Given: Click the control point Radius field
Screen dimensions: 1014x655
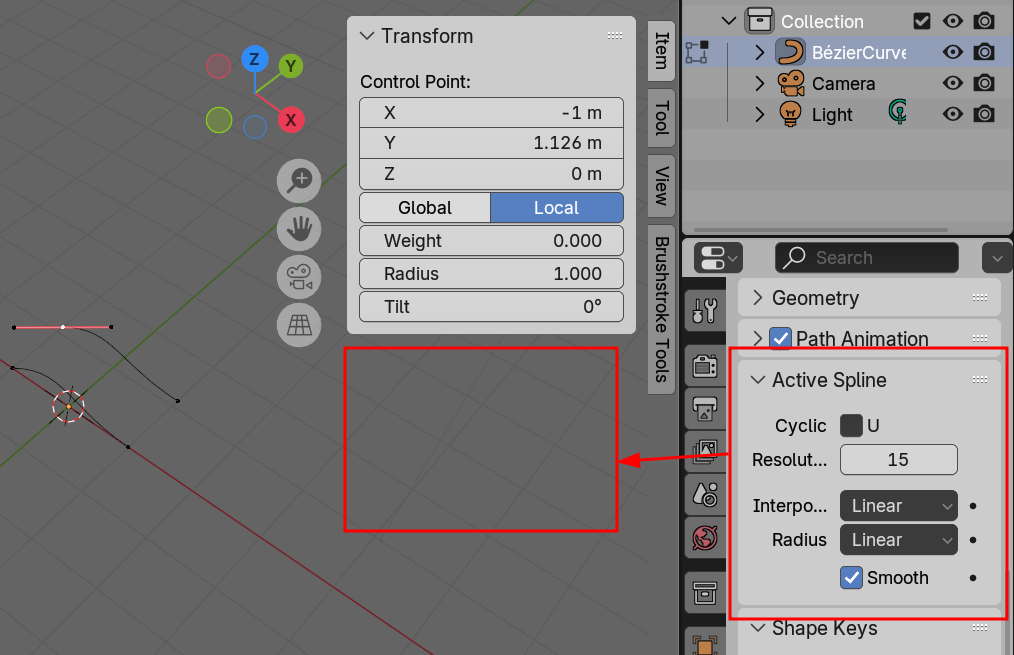Looking at the screenshot, I should (491, 274).
